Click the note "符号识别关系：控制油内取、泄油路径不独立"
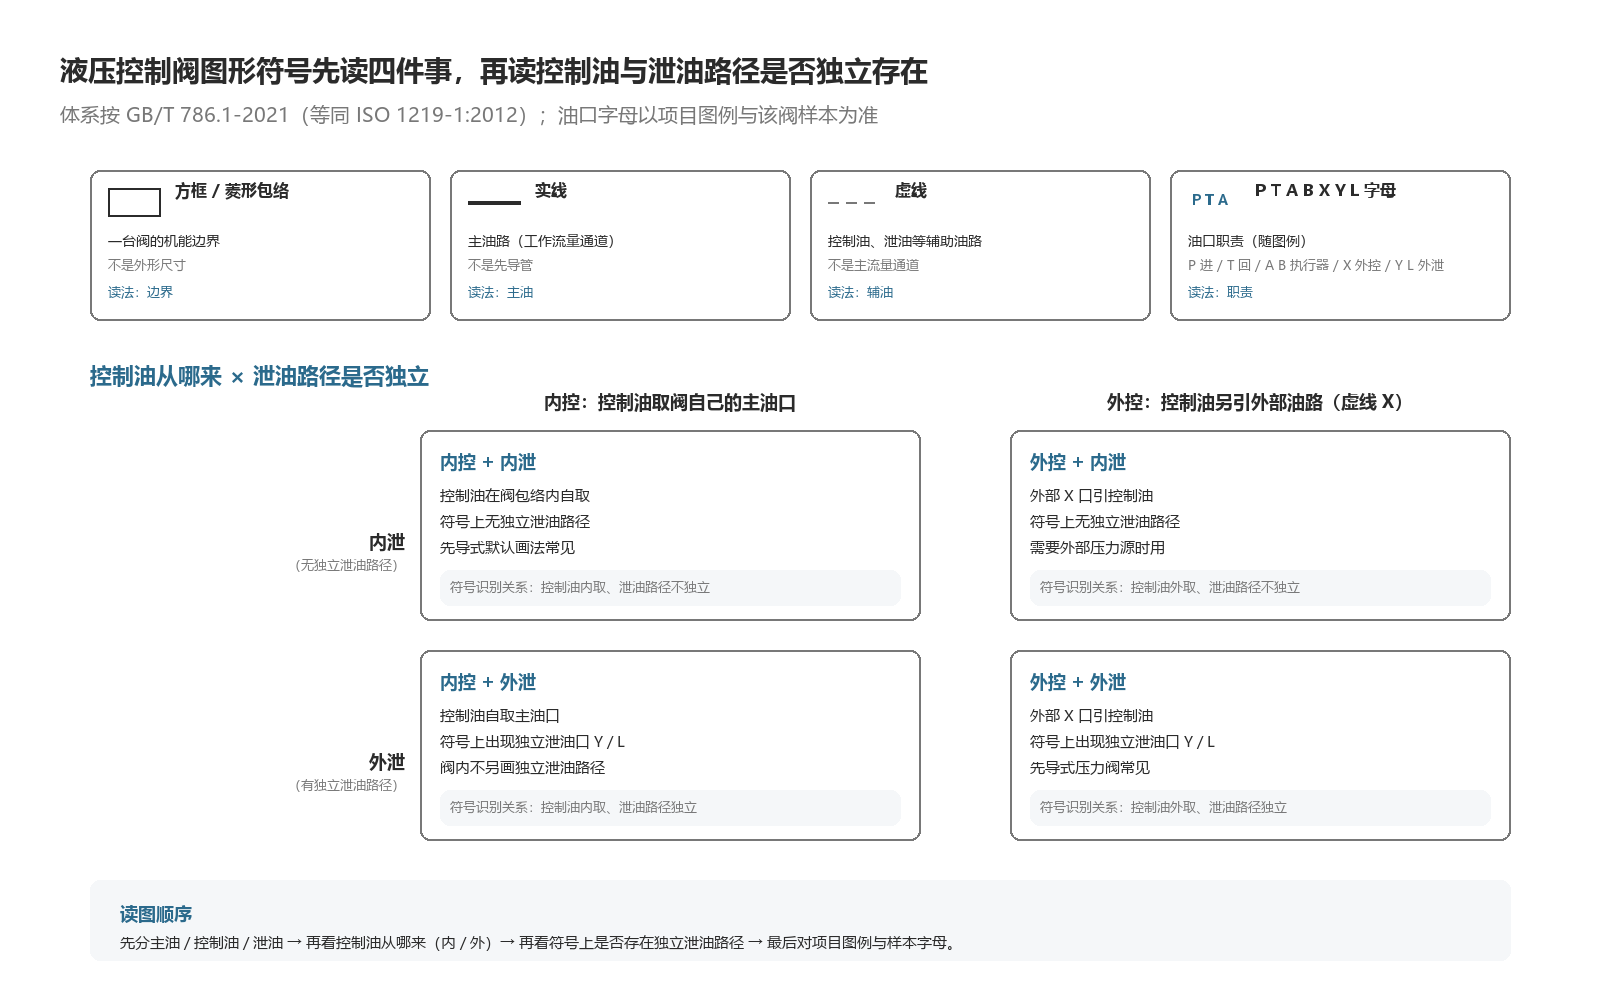This screenshot has height=1000, width=1600. click(580, 588)
